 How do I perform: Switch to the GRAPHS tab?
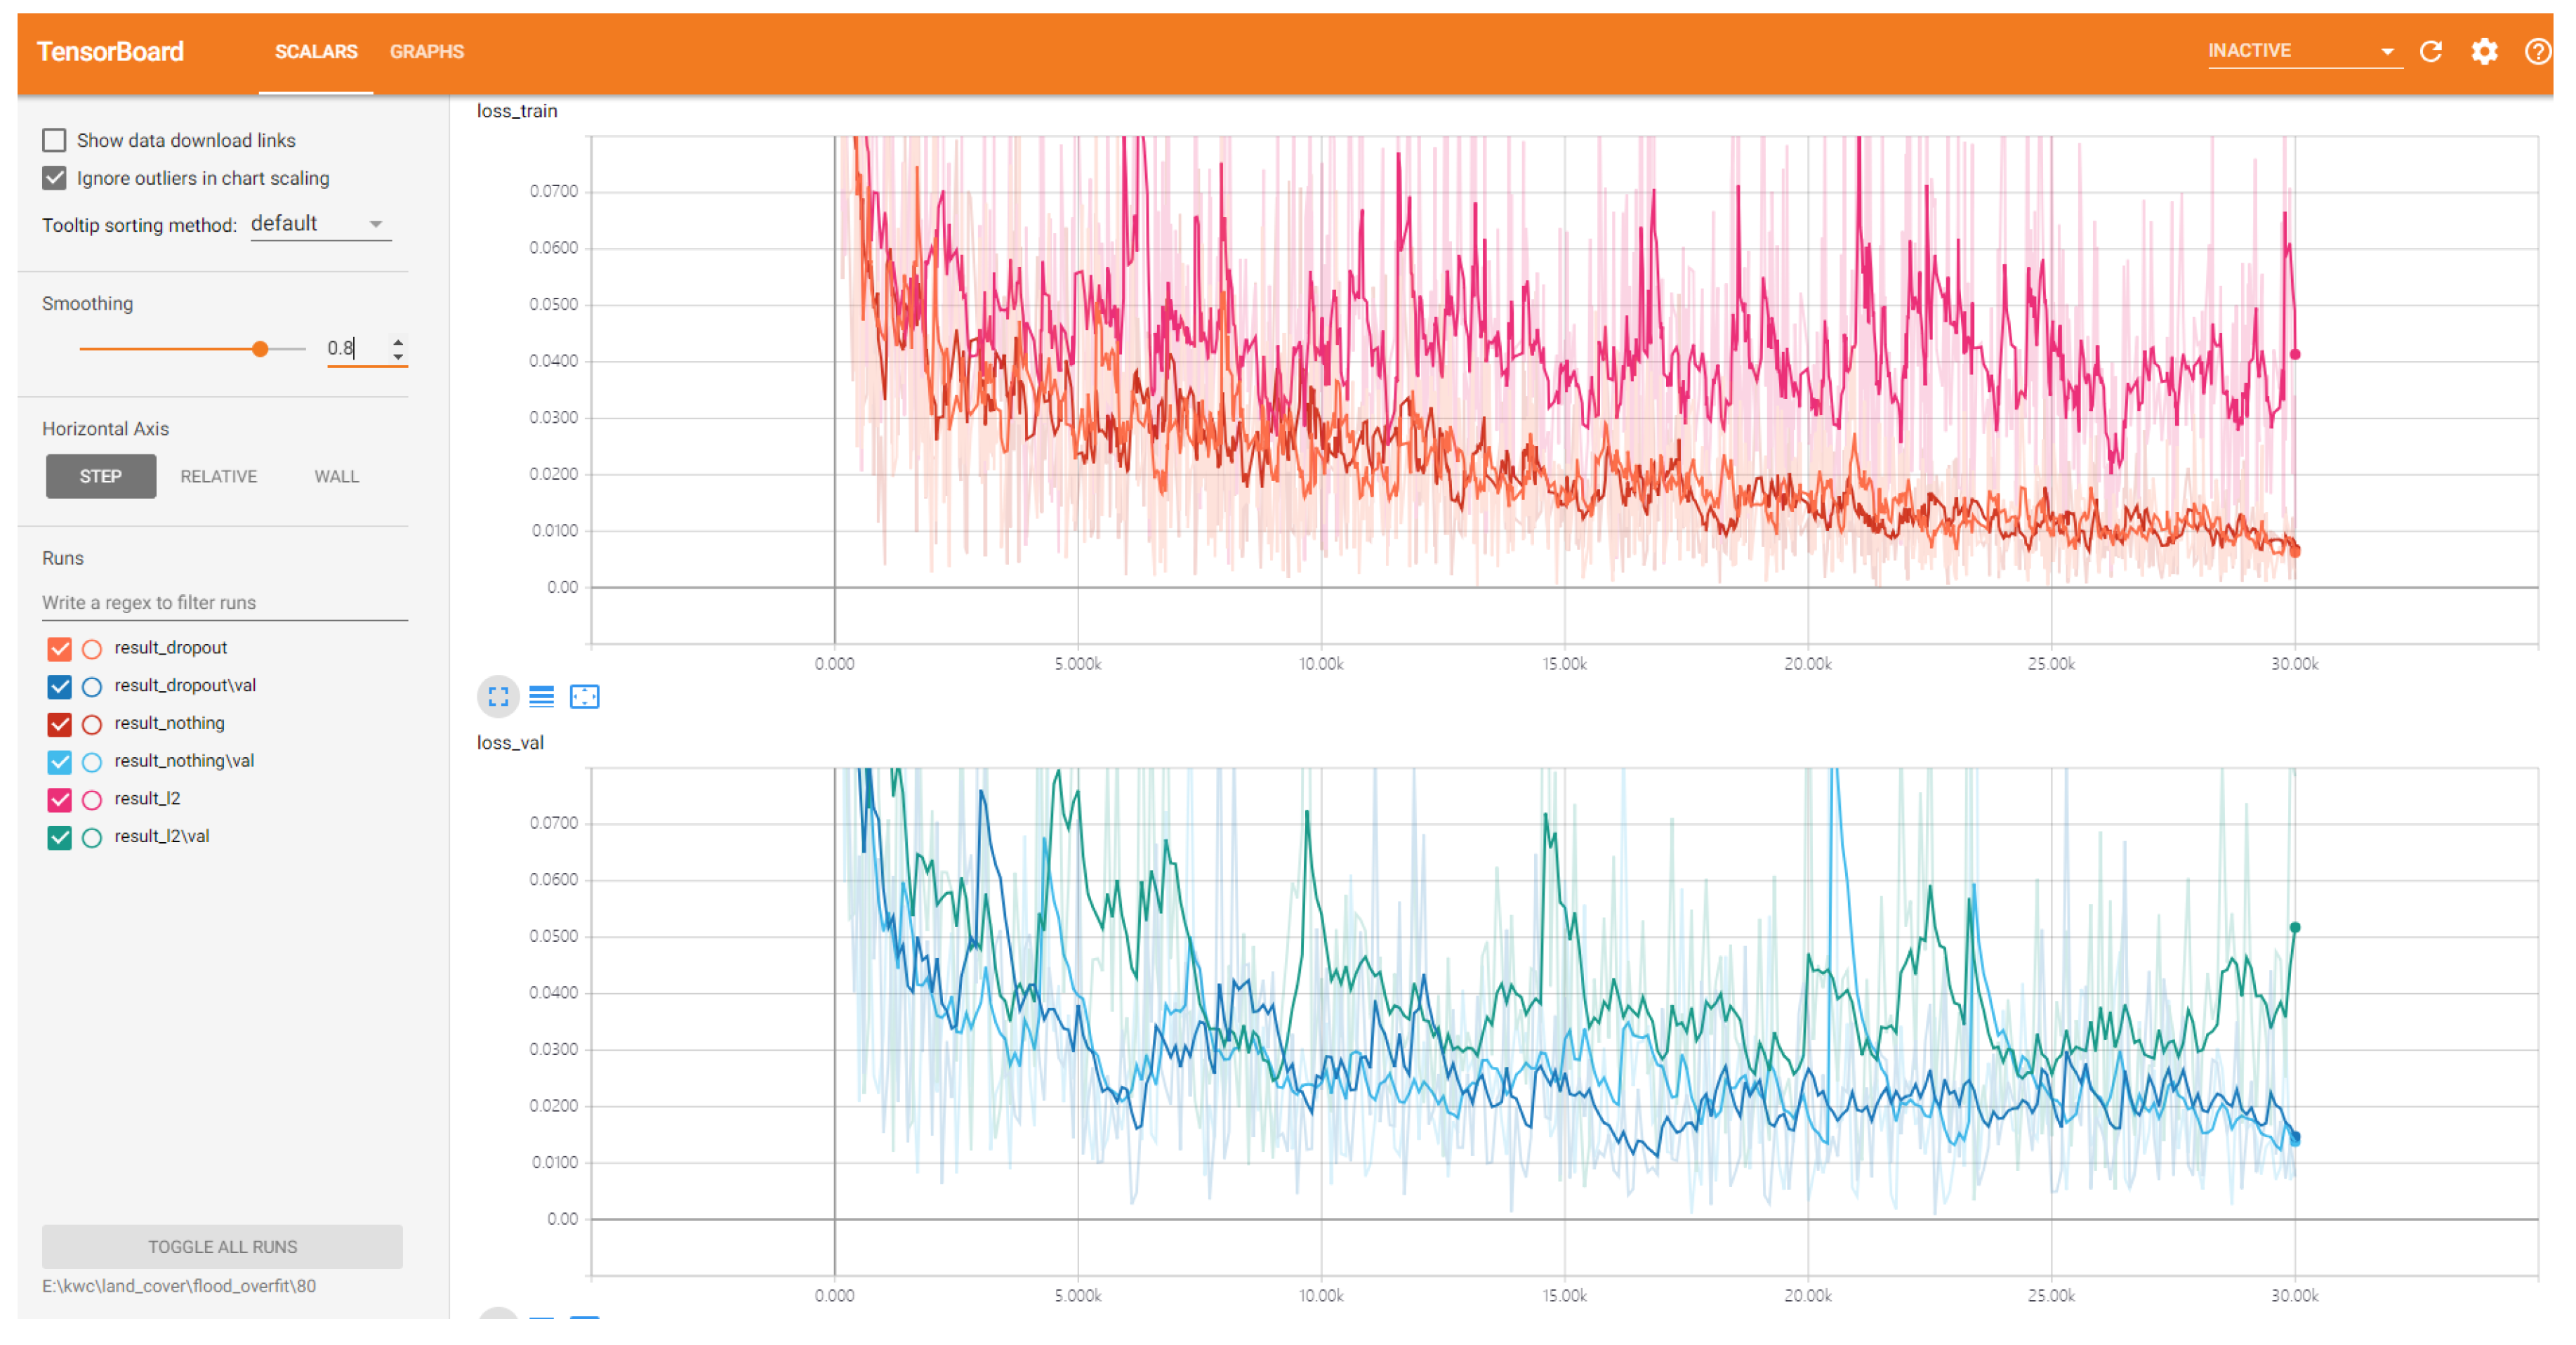[x=426, y=51]
